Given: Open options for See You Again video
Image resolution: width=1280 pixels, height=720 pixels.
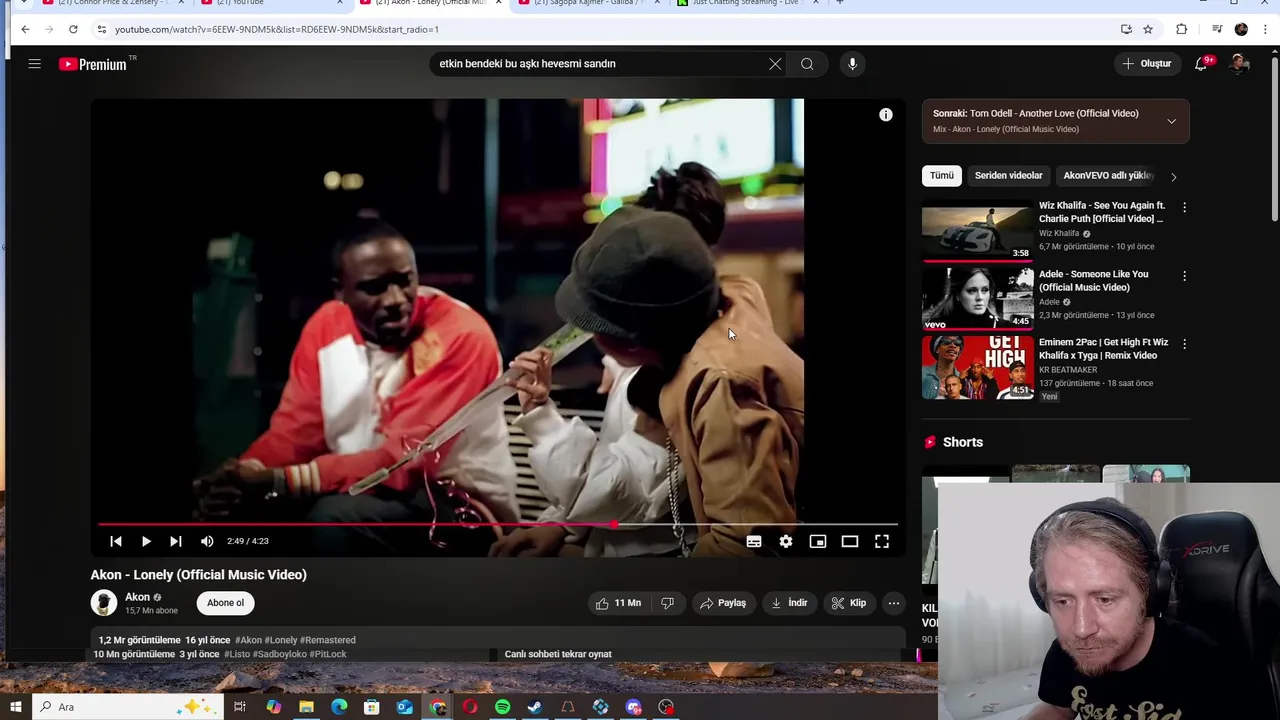Looking at the screenshot, I should pyautogui.click(x=1184, y=208).
